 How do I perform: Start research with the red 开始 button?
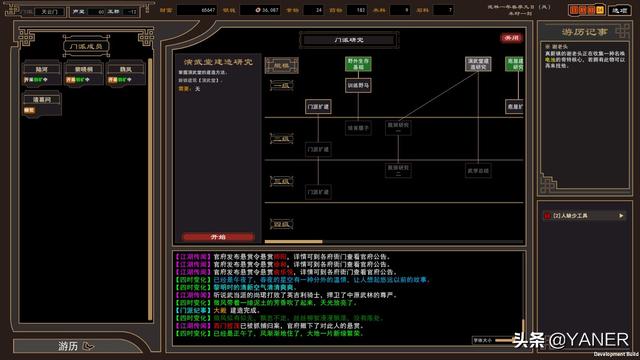tap(218, 237)
